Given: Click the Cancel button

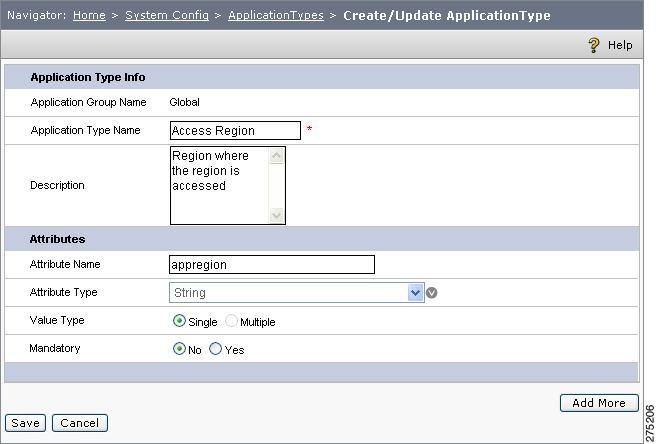Looking at the screenshot, I should pos(80,423).
